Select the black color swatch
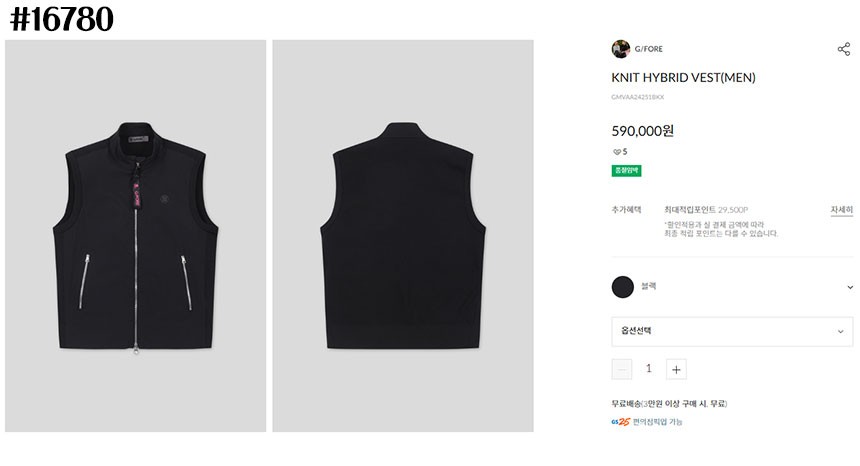The image size is (860, 466). click(x=622, y=287)
